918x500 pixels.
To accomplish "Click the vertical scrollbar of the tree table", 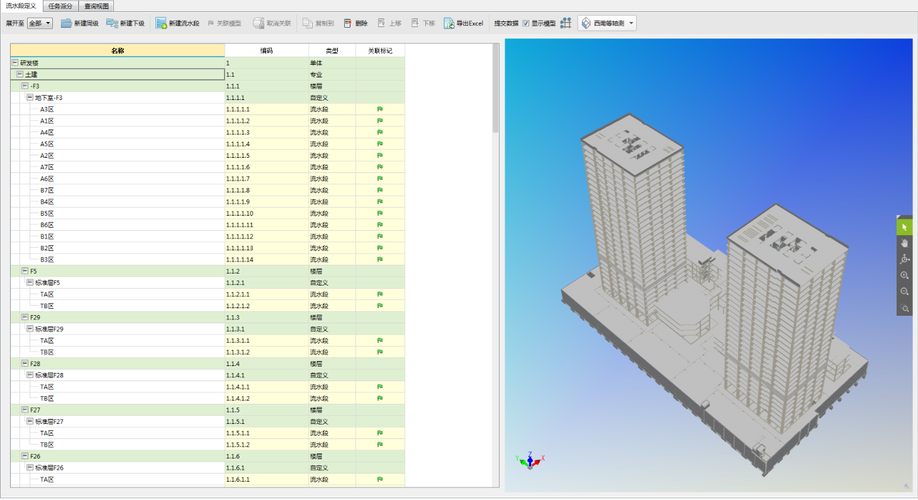I will [495, 90].
